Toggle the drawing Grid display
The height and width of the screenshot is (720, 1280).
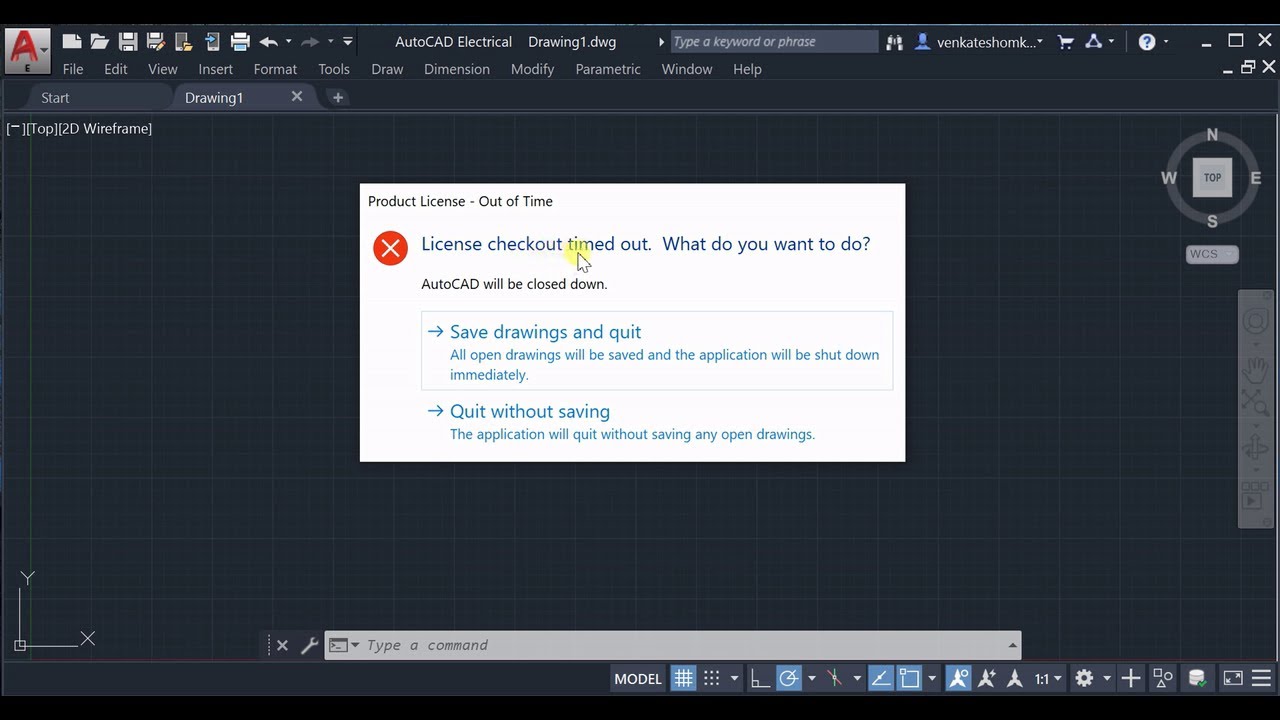point(683,679)
